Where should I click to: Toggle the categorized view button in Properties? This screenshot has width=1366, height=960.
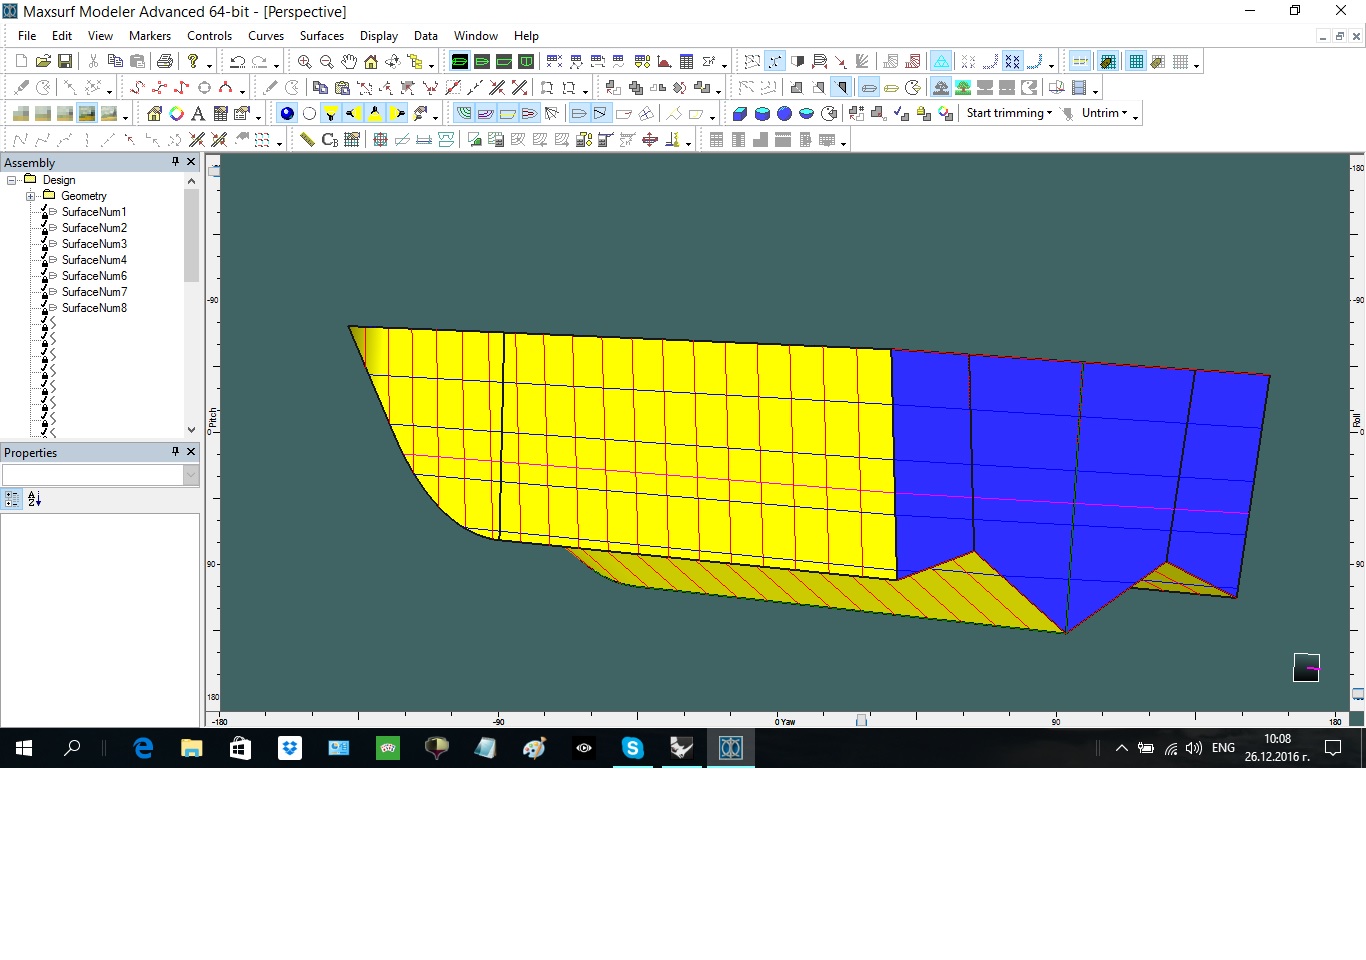pyautogui.click(x=12, y=499)
